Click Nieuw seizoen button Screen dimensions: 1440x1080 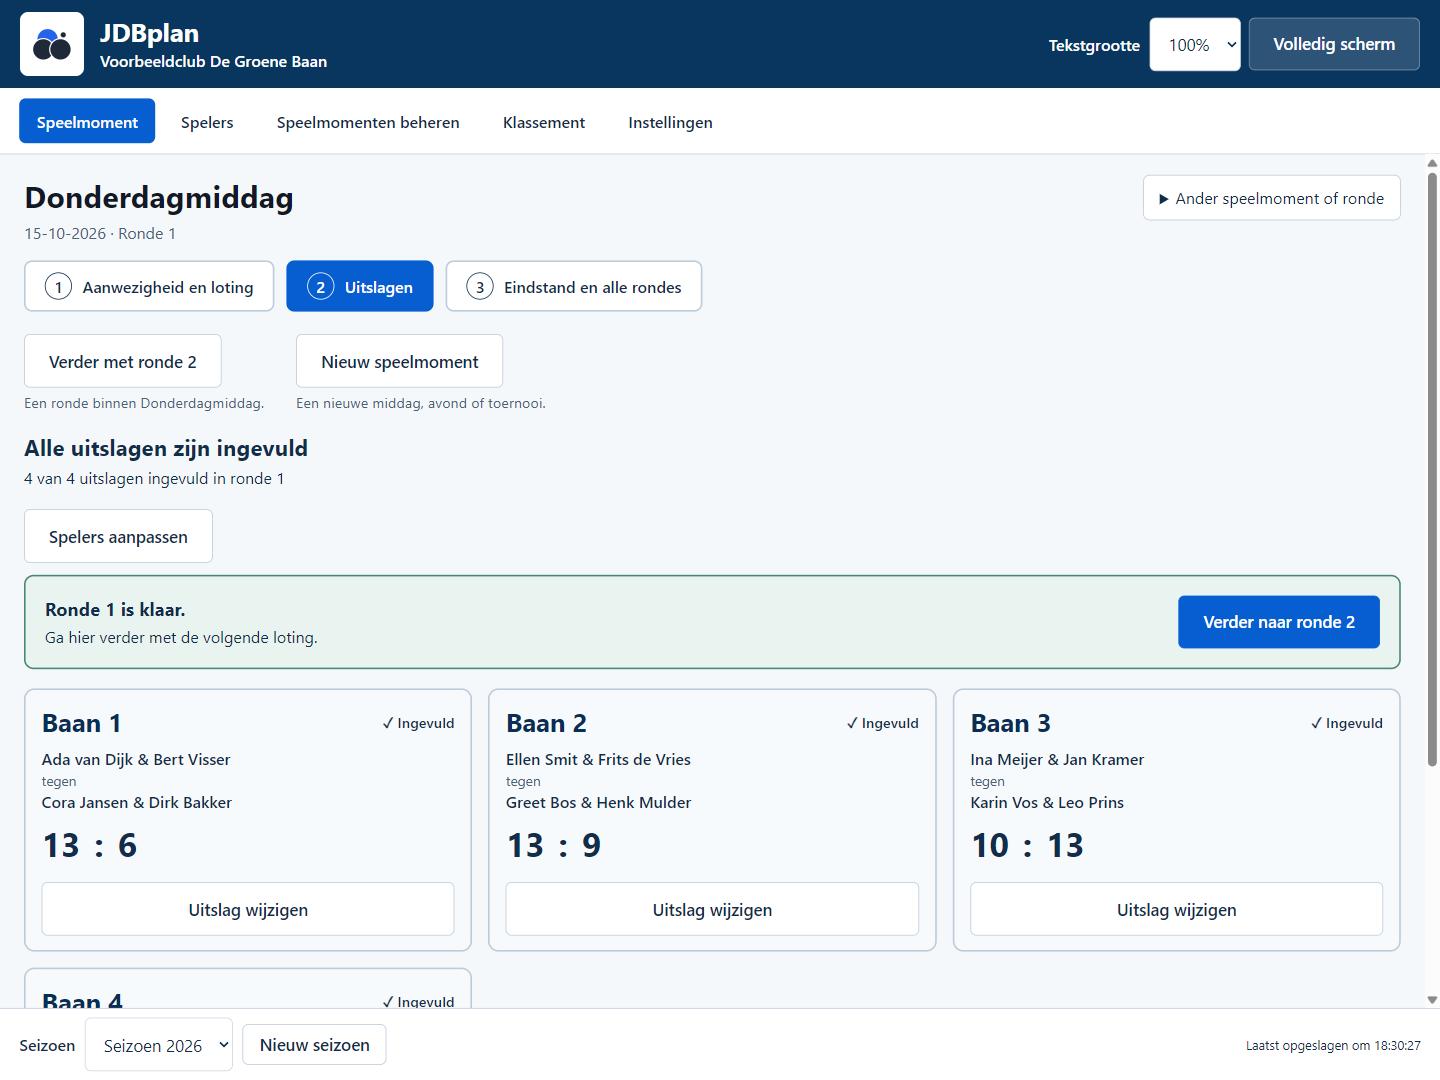click(x=314, y=1045)
